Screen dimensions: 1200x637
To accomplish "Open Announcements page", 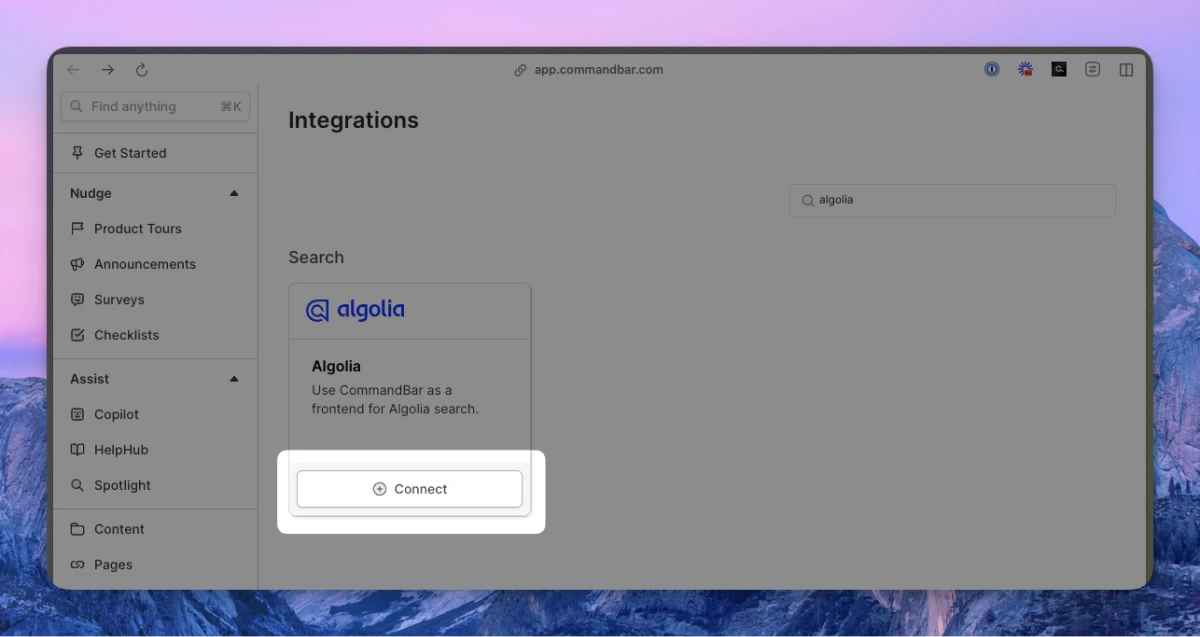I will click(x=144, y=264).
